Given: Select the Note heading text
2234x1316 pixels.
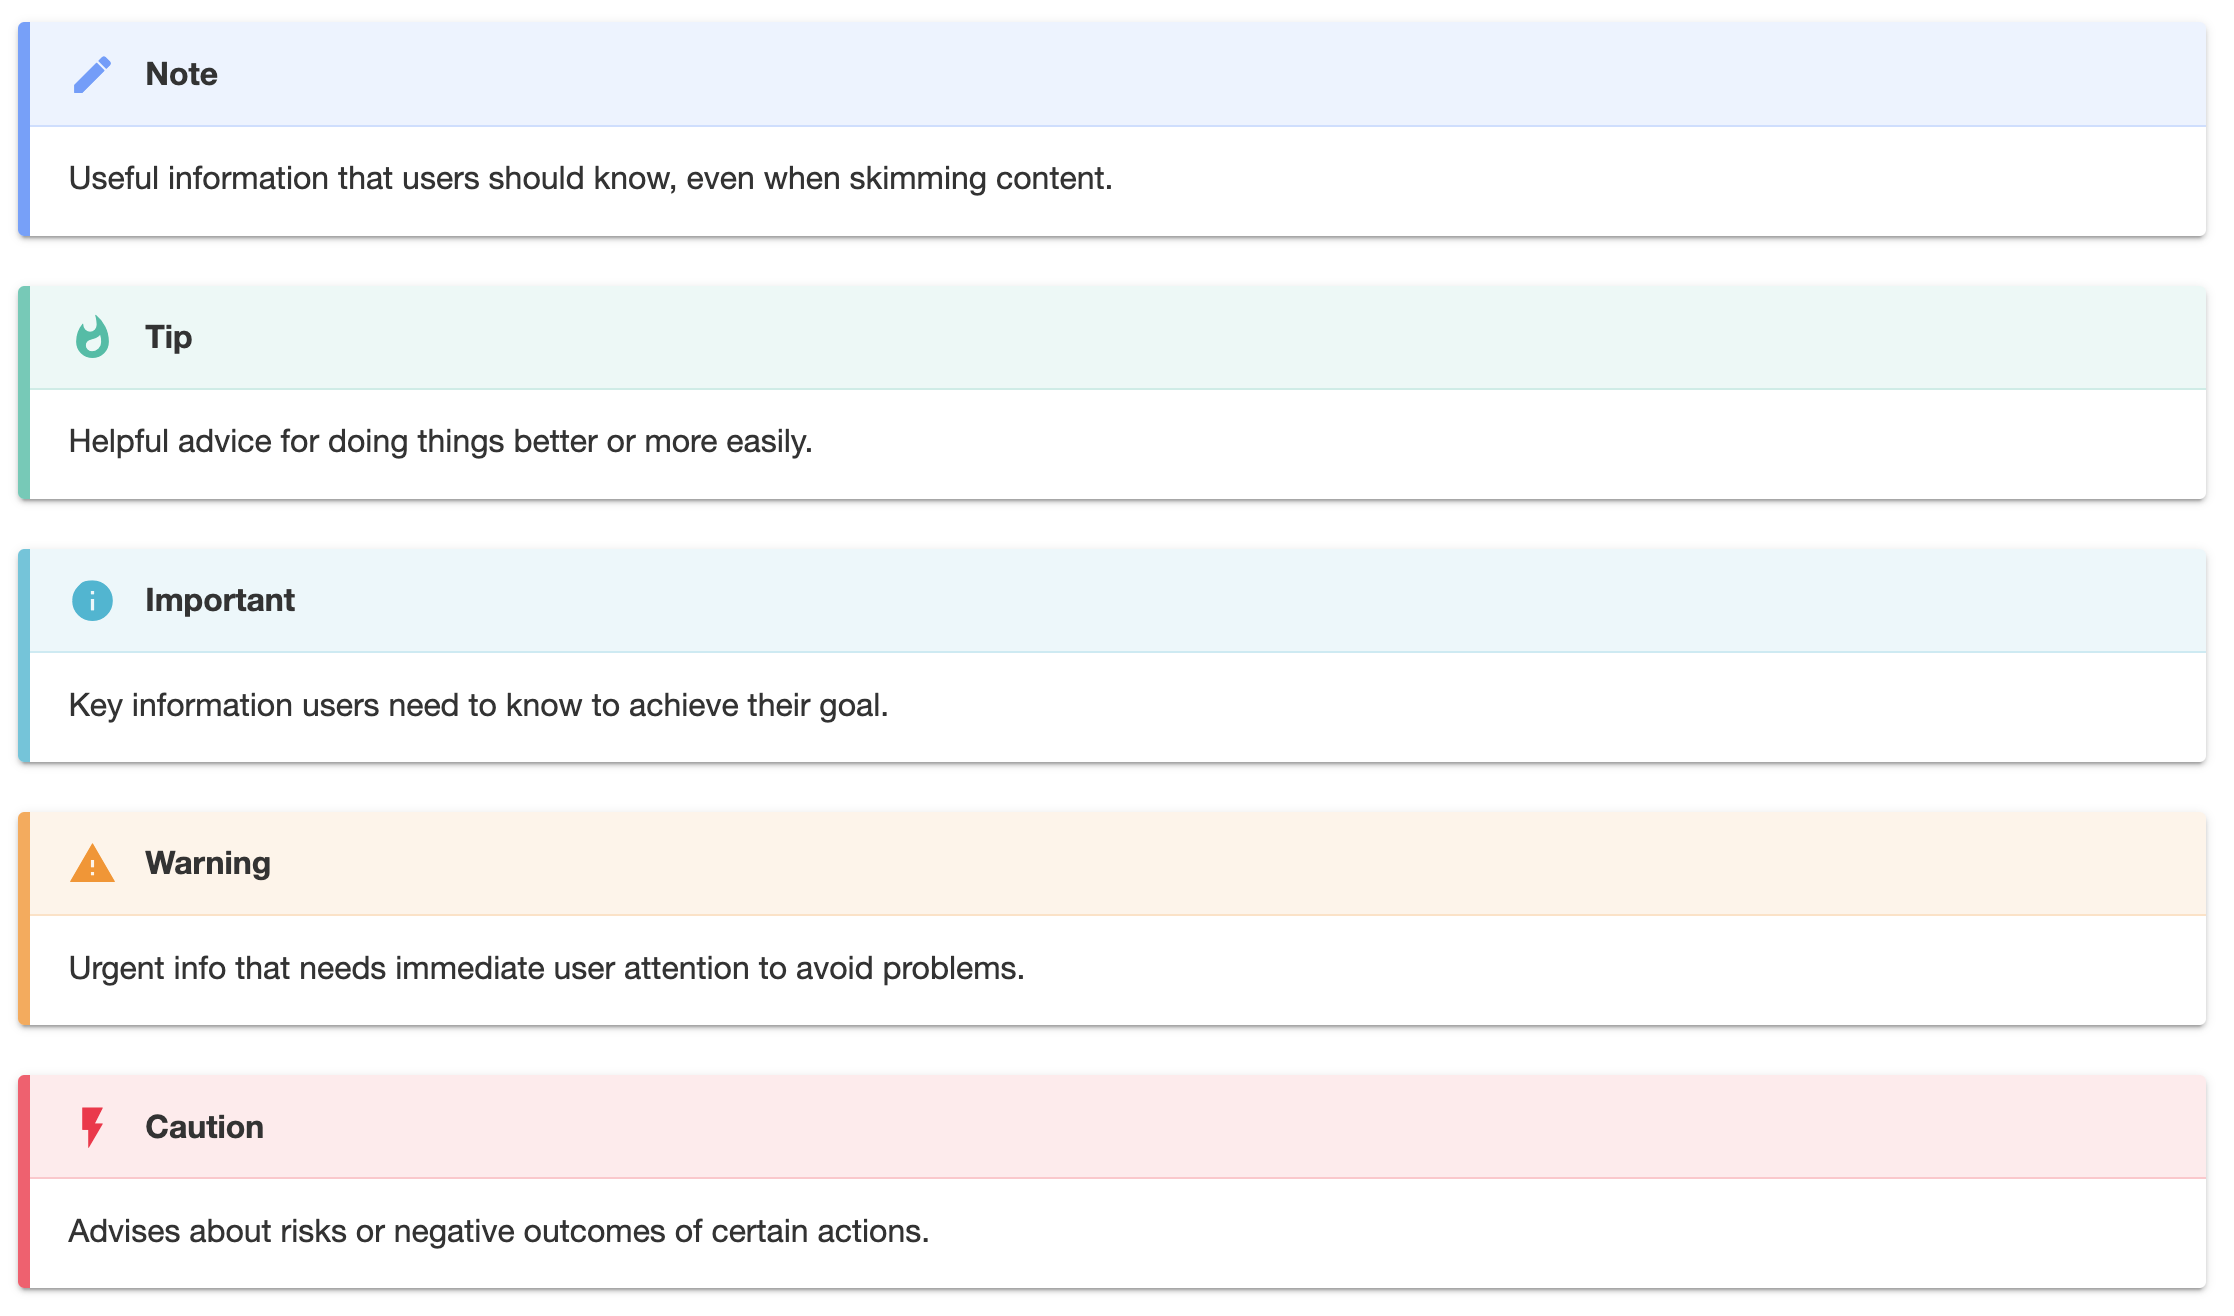Looking at the screenshot, I should 181,75.
